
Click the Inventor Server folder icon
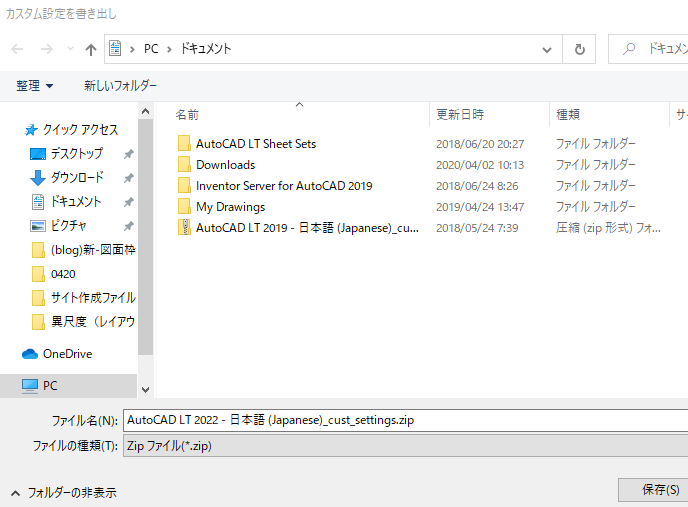pos(184,186)
